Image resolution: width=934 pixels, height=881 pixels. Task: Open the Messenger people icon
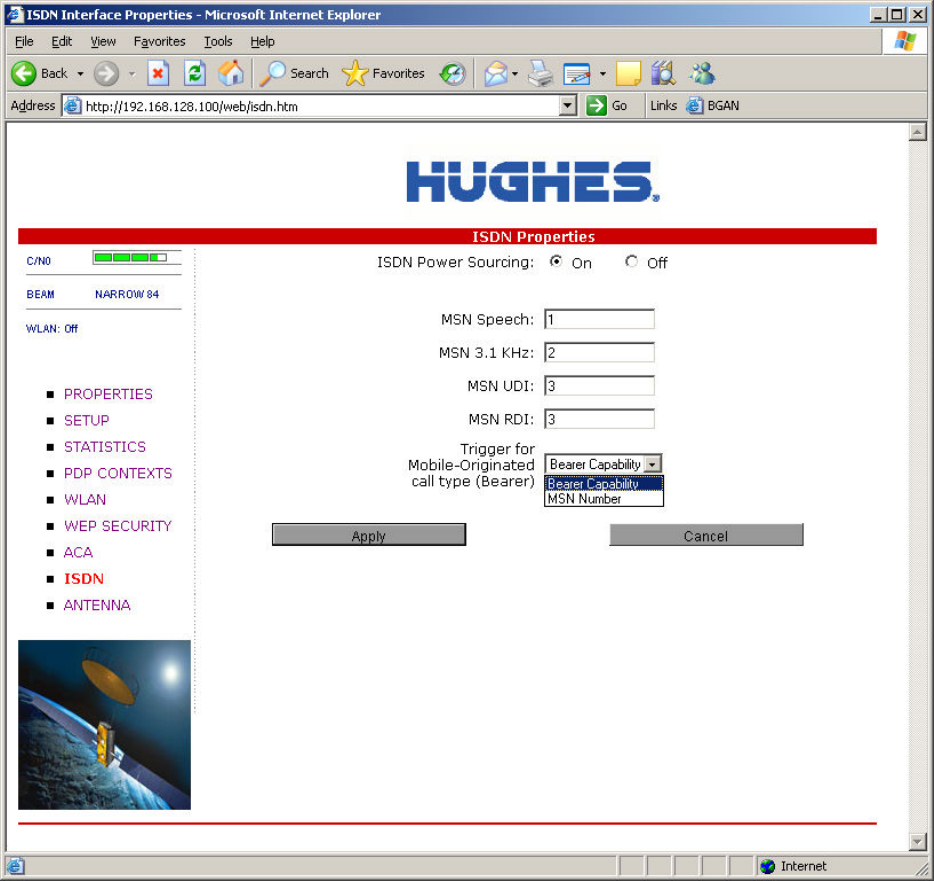[x=702, y=74]
